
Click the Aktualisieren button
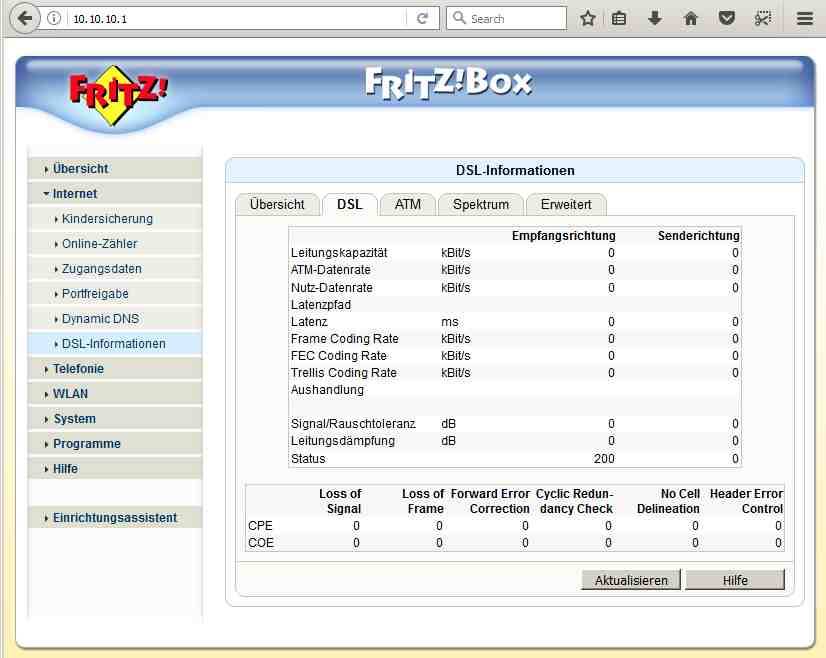631,580
